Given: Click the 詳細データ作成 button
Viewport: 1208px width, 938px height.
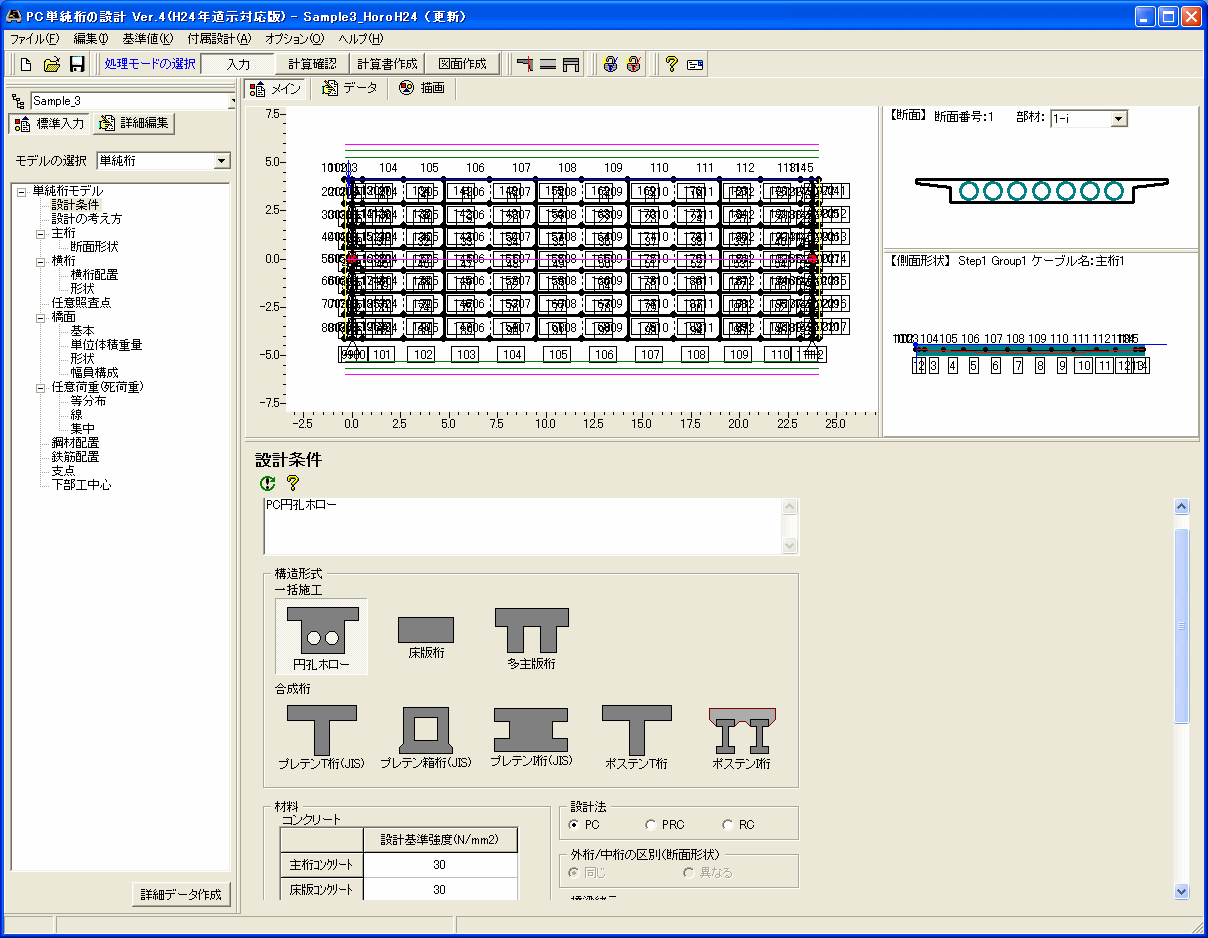Looking at the screenshot, I should pyautogui.click(x=181, y=894).
